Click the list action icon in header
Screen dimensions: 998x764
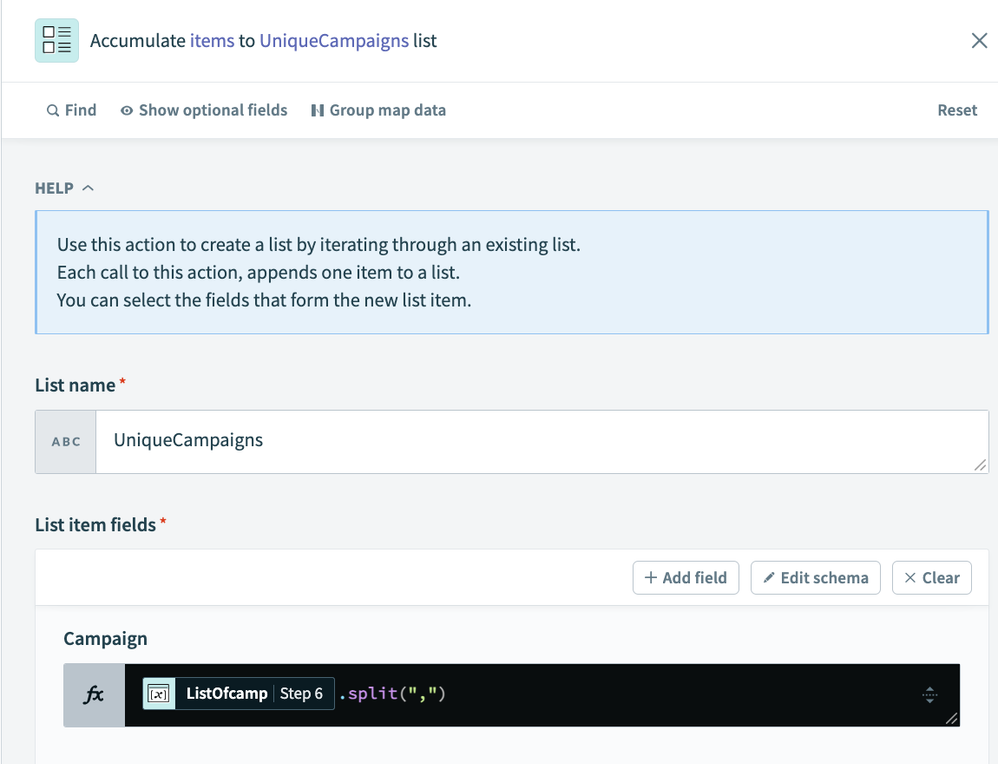57,41
